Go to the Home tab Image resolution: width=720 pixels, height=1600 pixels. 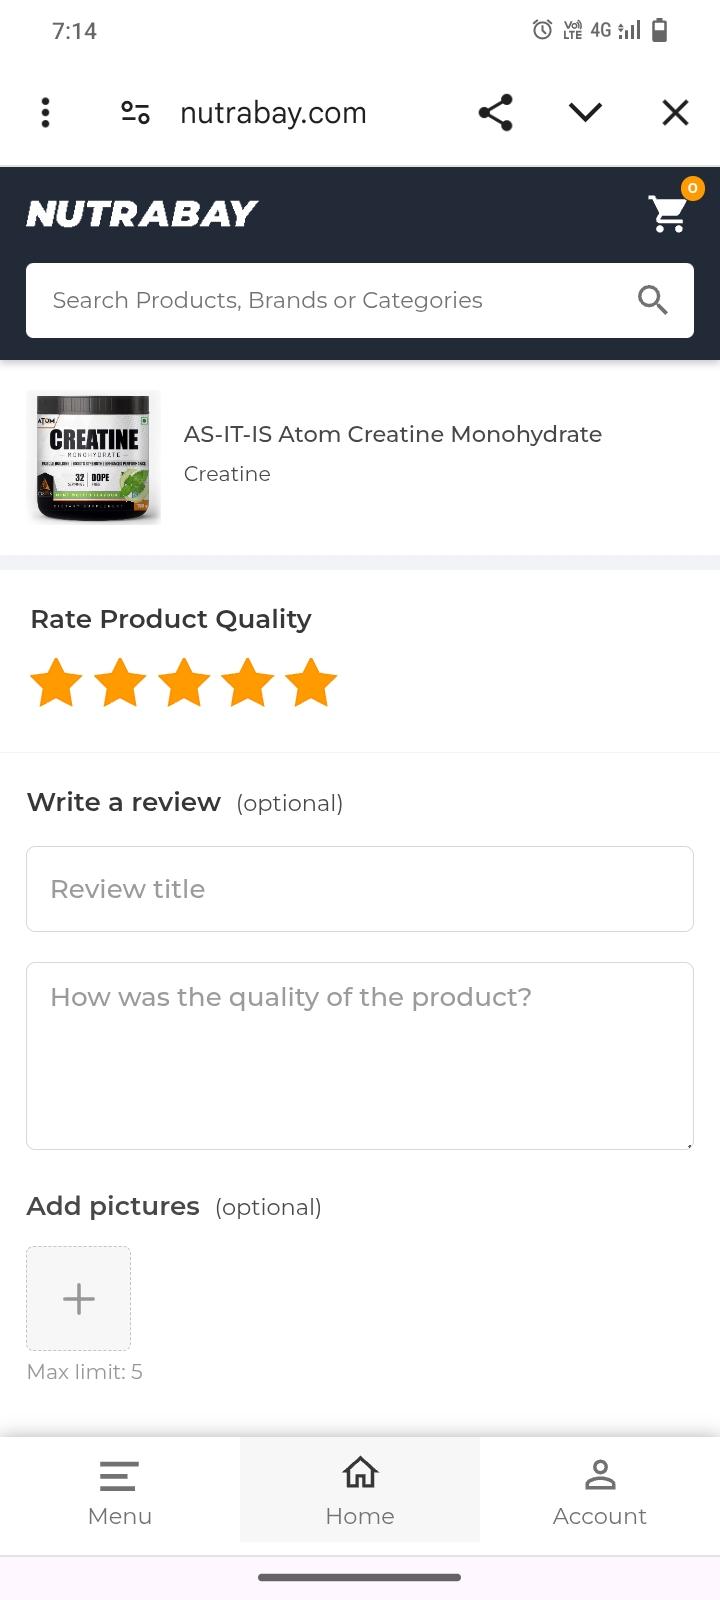click(x=360, y=1490)
